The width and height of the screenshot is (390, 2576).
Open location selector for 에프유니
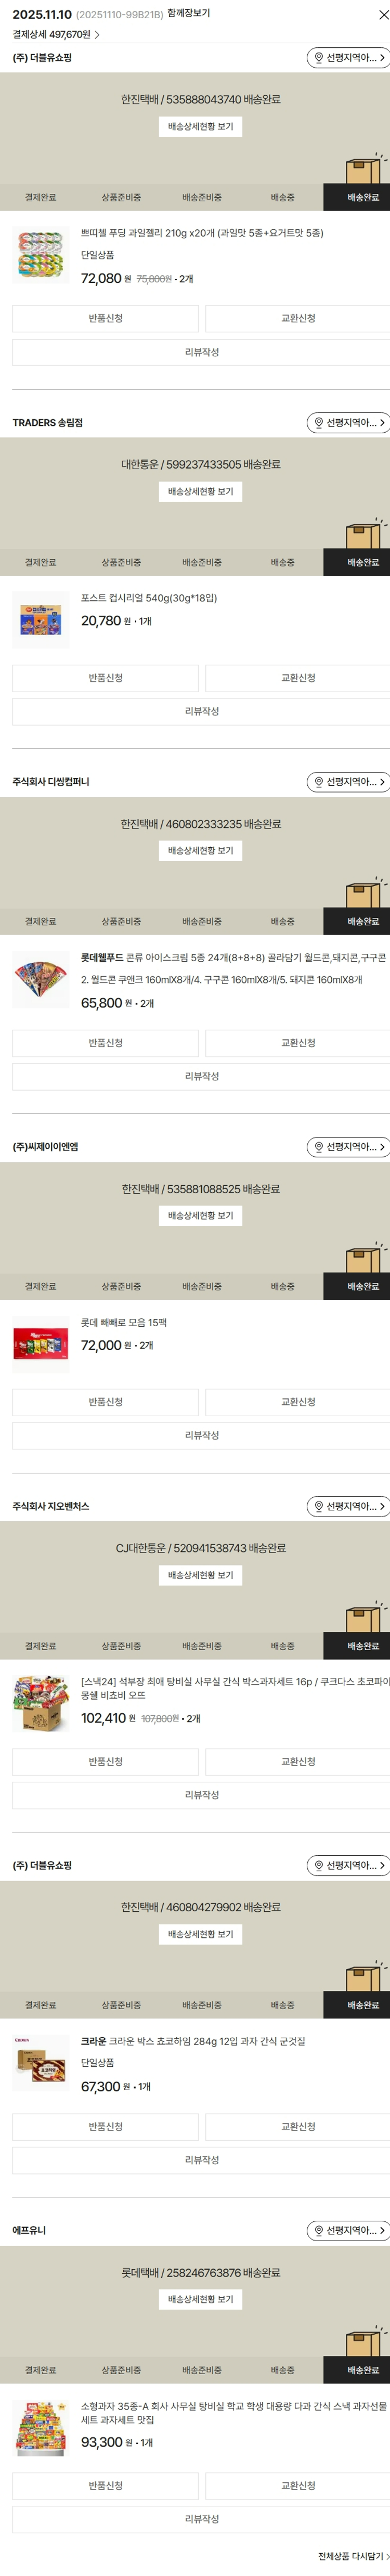347,2230
